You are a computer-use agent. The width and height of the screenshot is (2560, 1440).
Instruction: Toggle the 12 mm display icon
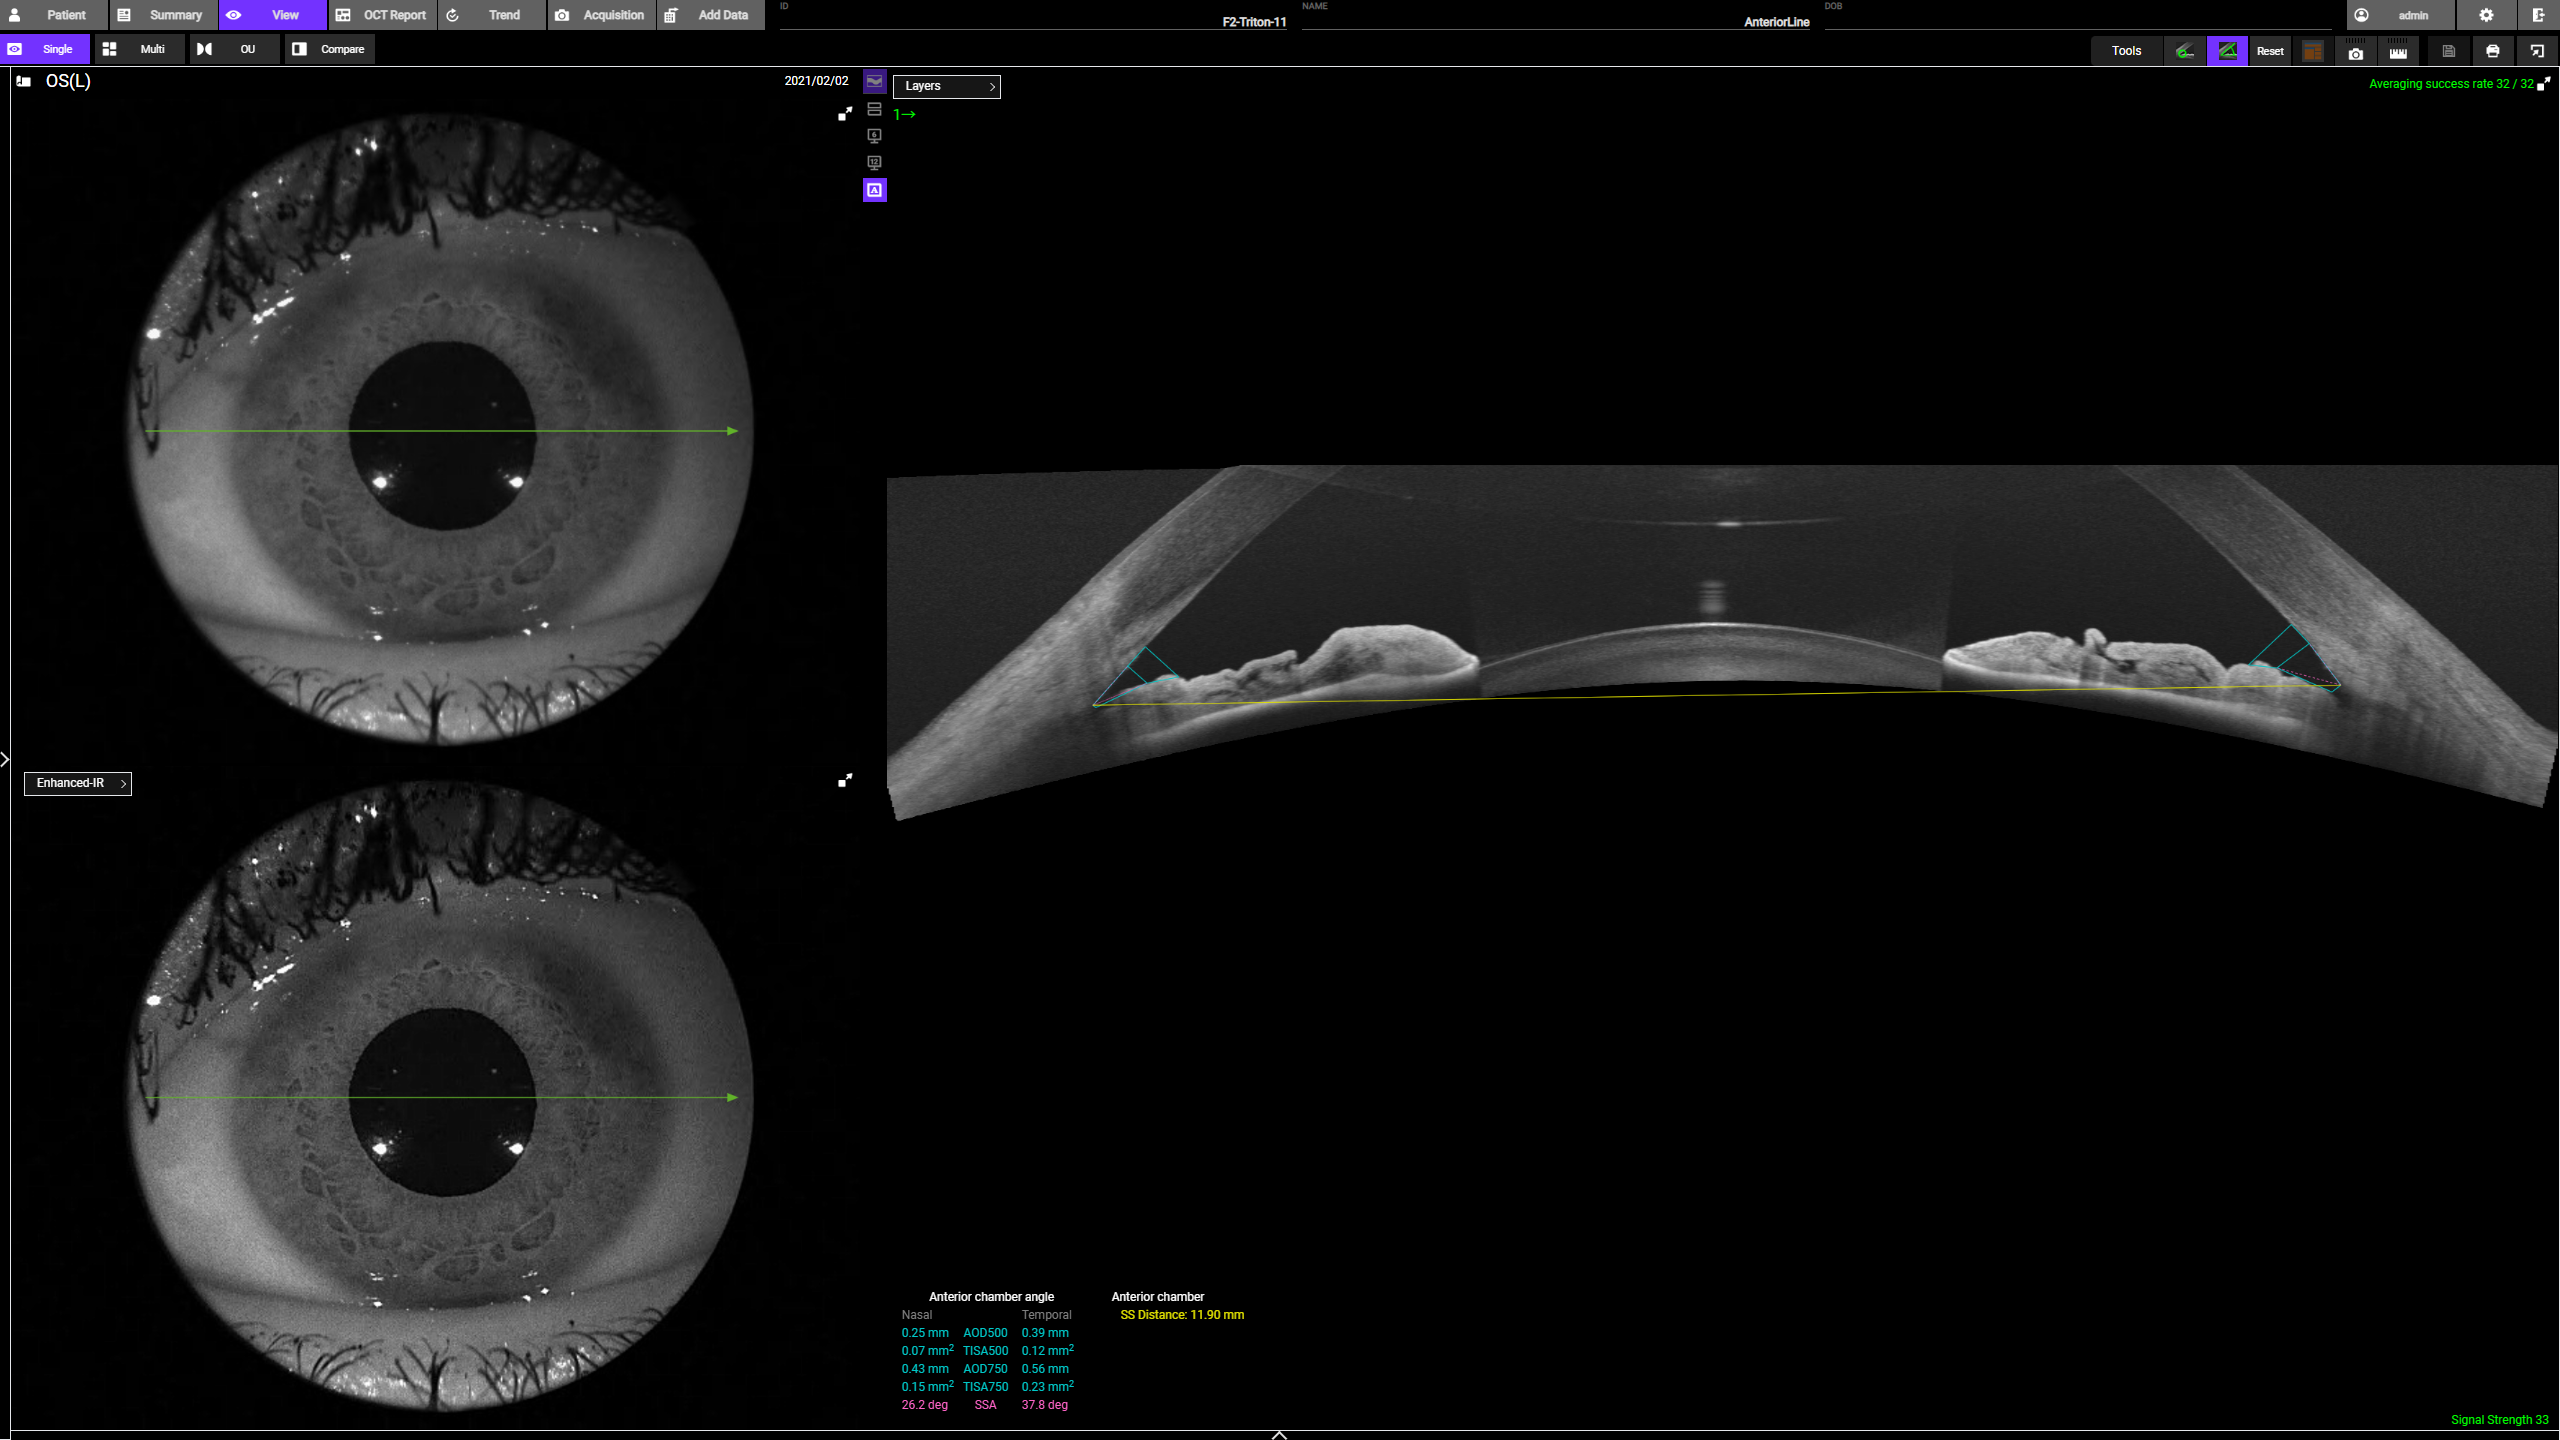pos(875,163)
